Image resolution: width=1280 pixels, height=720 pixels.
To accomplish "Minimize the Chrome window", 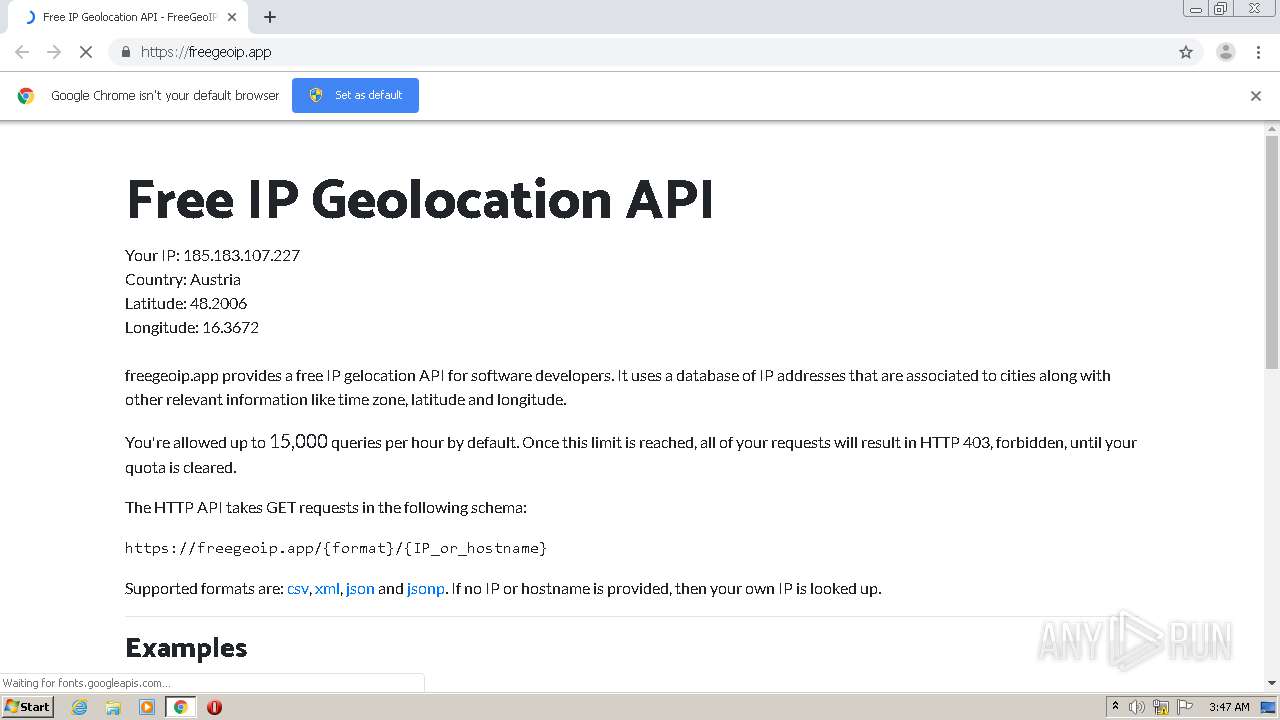I will pos(1196,9).
